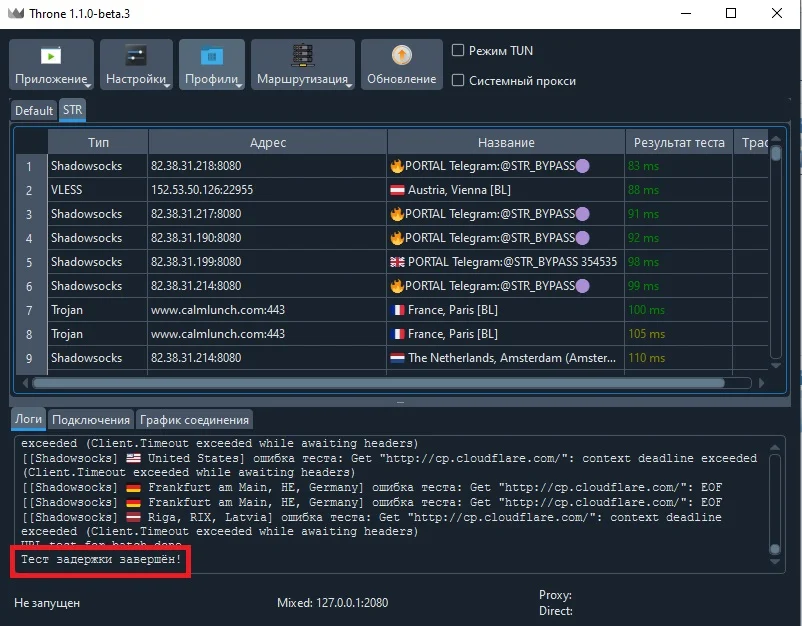The width and height of the screenshot is (802, 626).
Task: Switch to the STR group tab
Action: tap(73, 110)
